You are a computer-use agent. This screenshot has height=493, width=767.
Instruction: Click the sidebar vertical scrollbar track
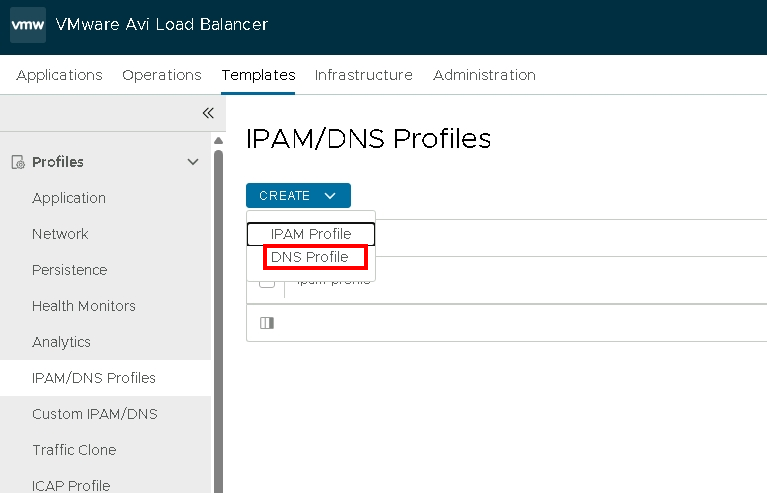point(219,322)
